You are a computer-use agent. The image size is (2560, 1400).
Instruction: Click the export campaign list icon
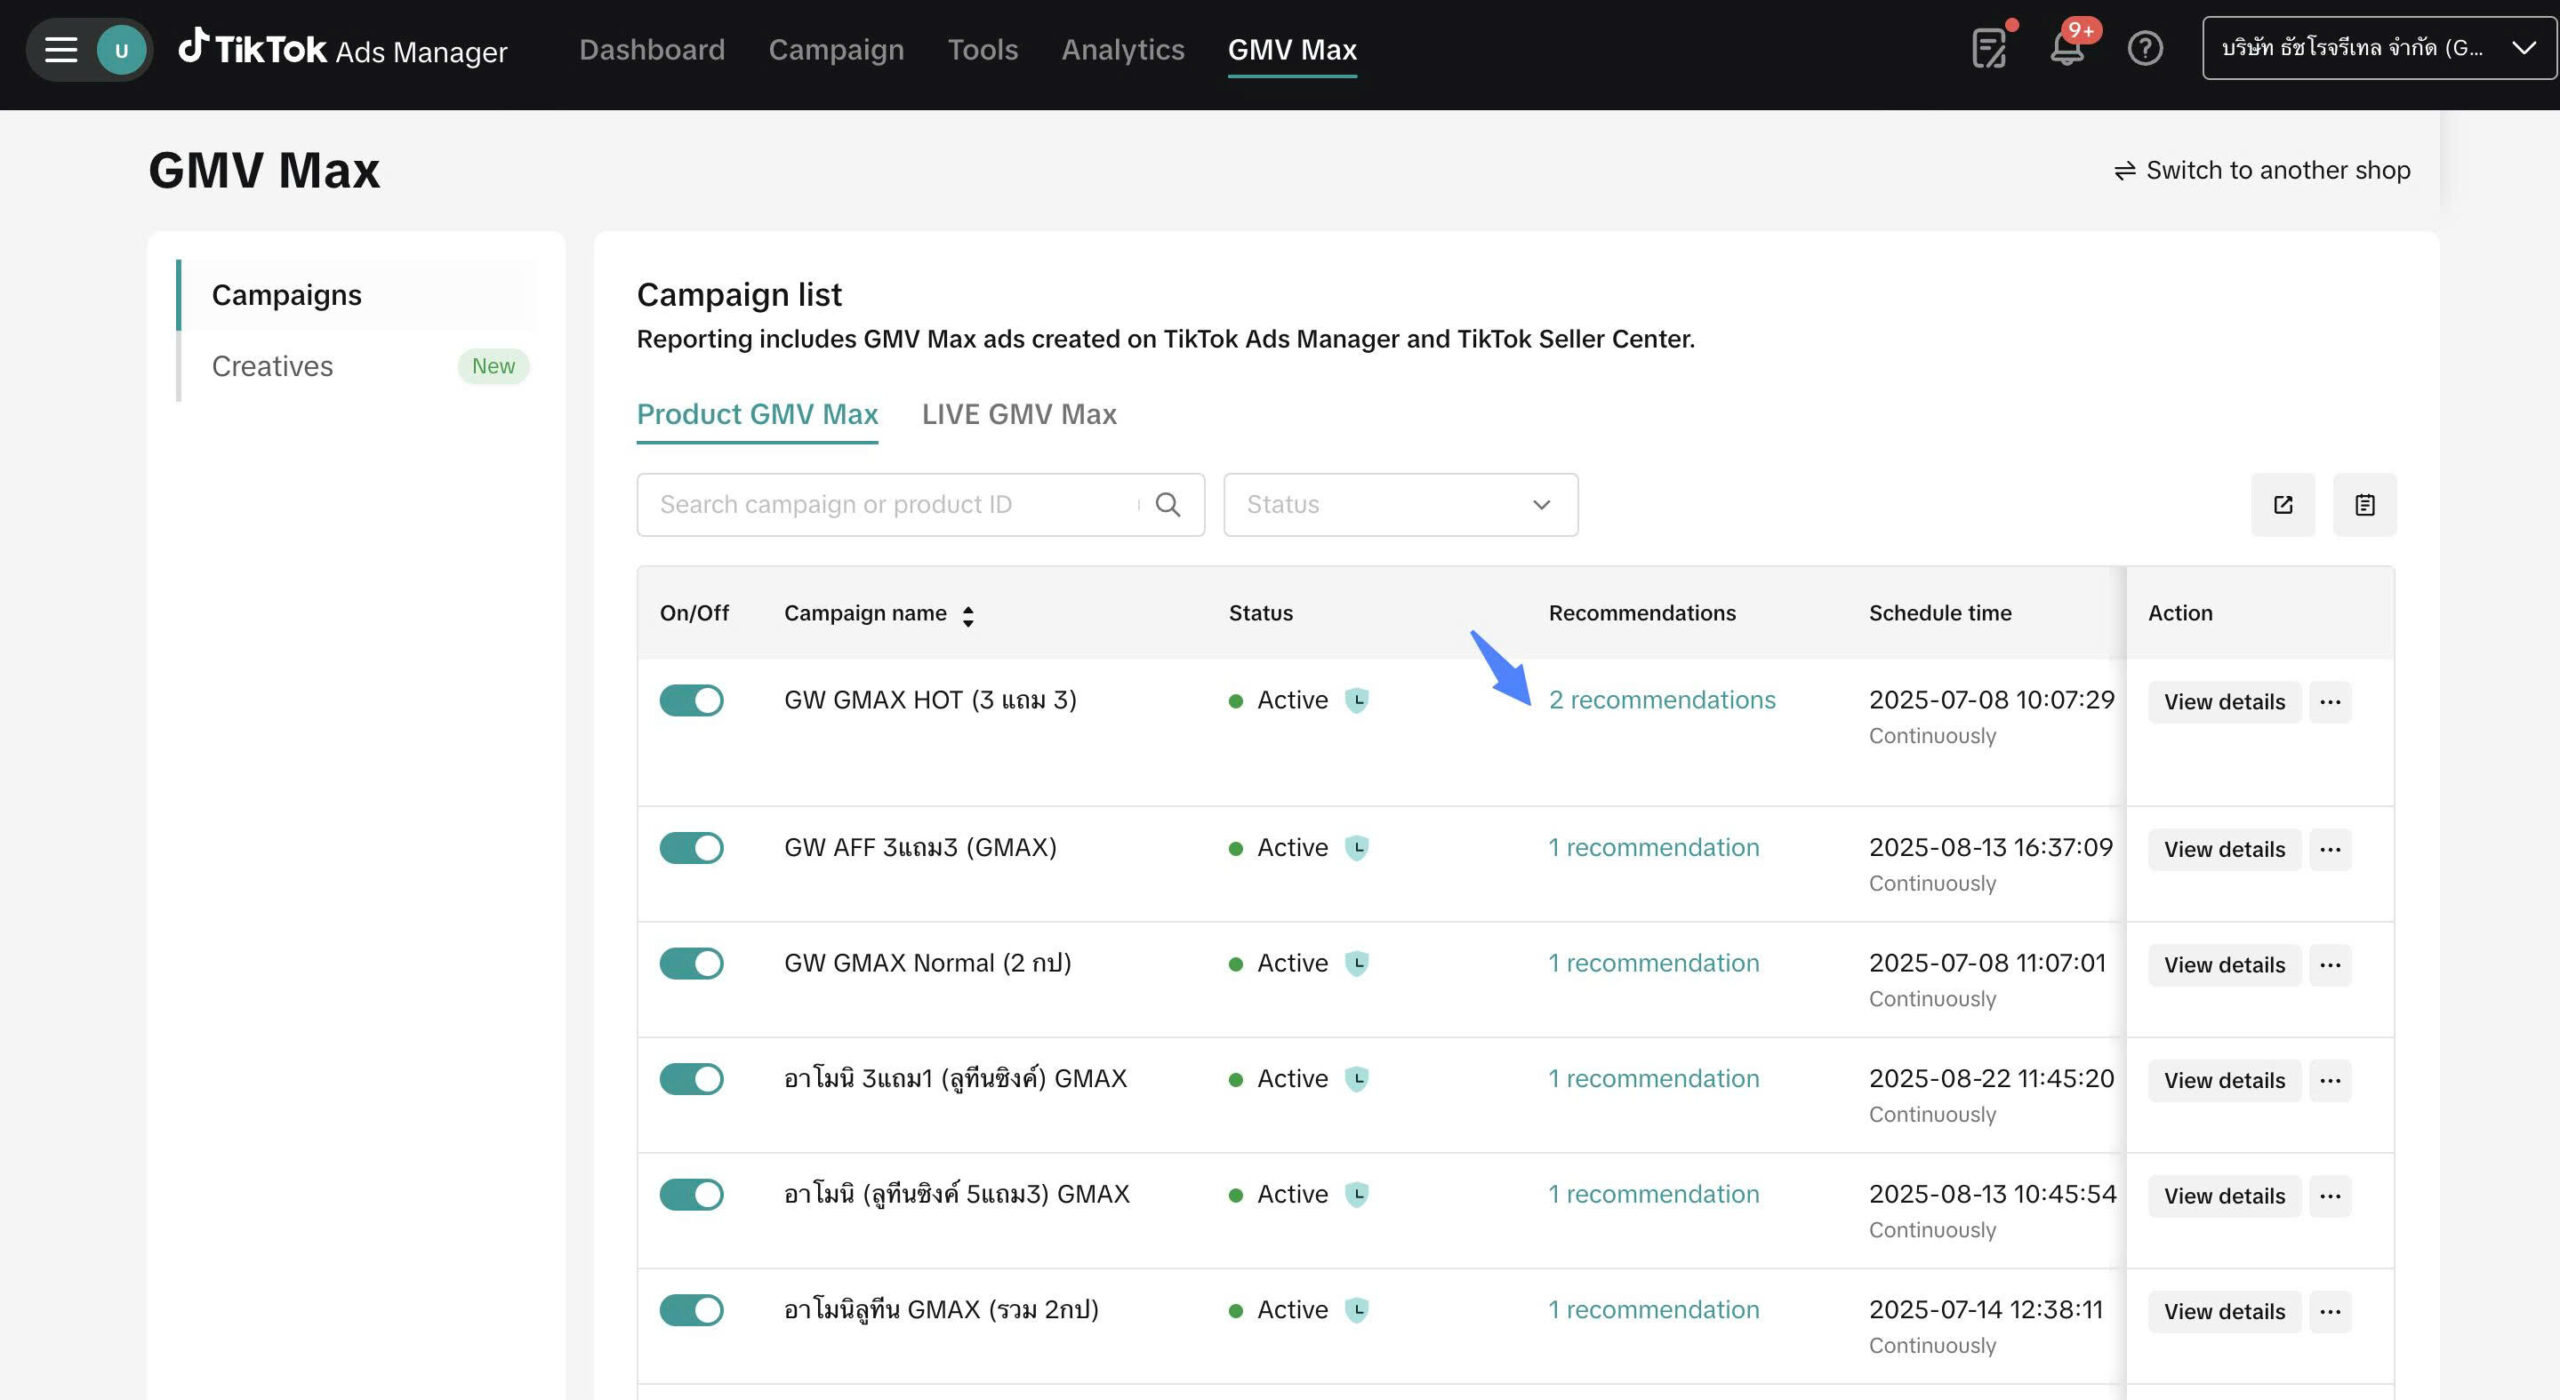[2282, 505]
